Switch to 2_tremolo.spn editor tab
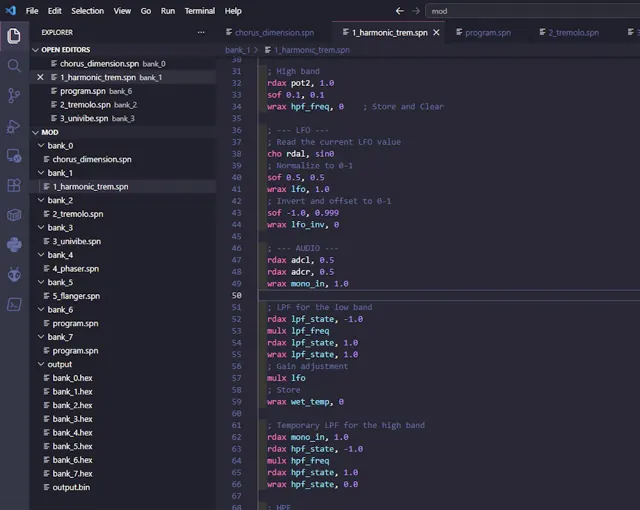The image size is (640, 510). coord(573,33)
